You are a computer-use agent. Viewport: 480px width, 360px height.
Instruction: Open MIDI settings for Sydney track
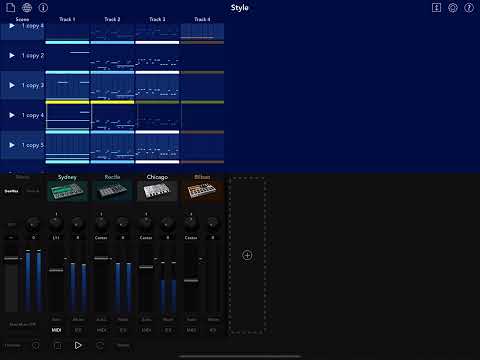point(56,330)
